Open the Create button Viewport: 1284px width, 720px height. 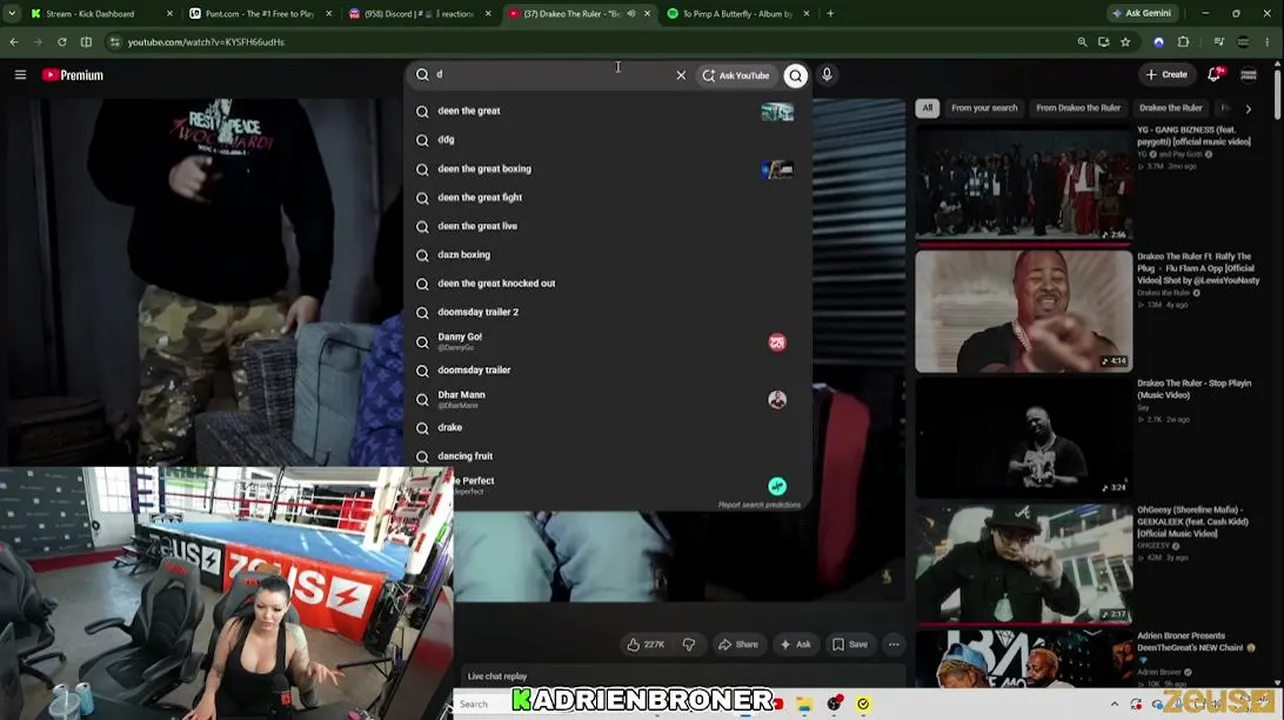coord(1167,75)
